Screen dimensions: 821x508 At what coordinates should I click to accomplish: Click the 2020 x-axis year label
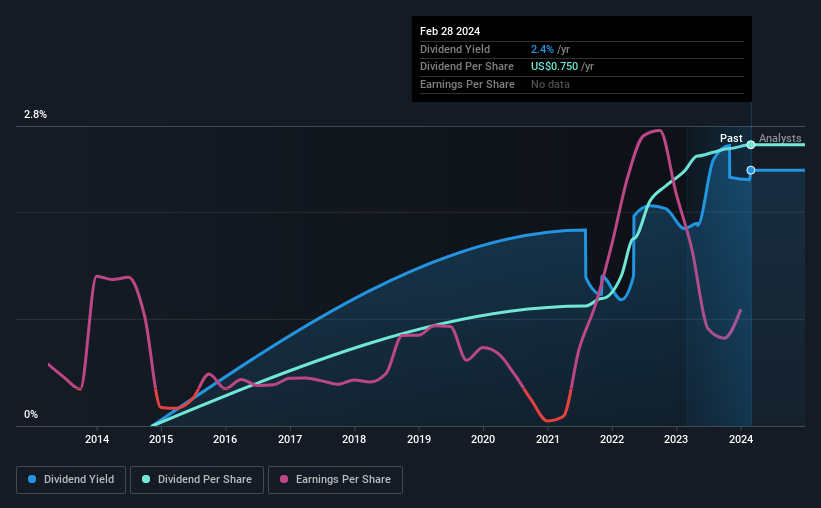coord(483,439)
